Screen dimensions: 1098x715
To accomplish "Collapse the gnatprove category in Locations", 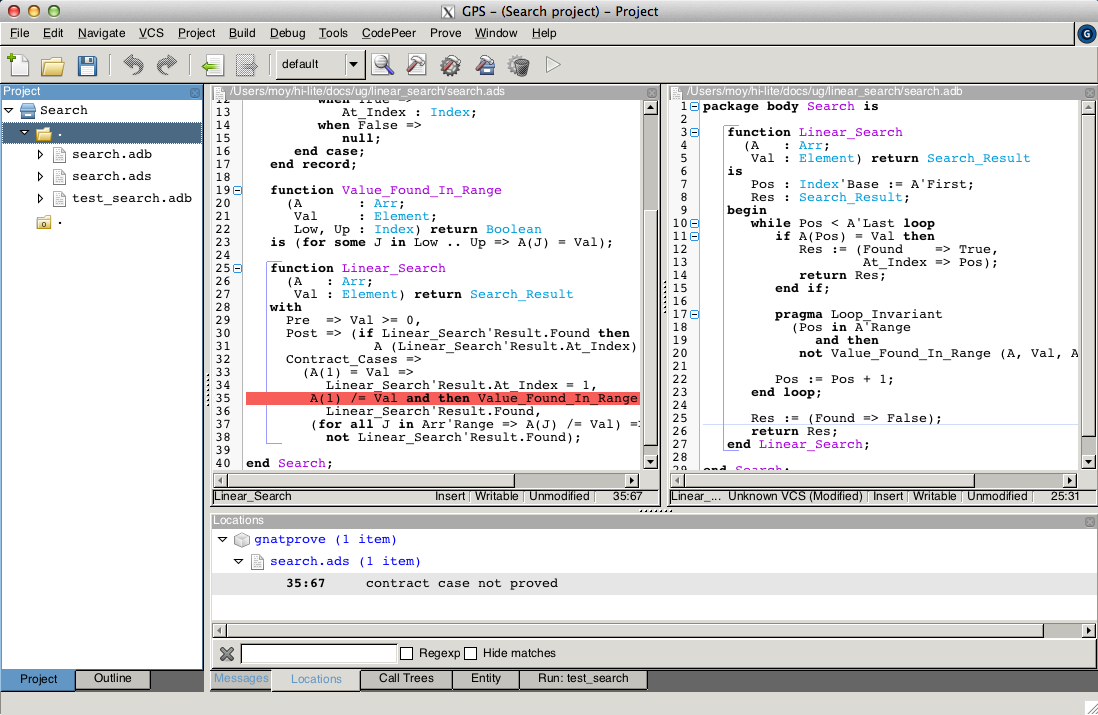I will (223, 540).
